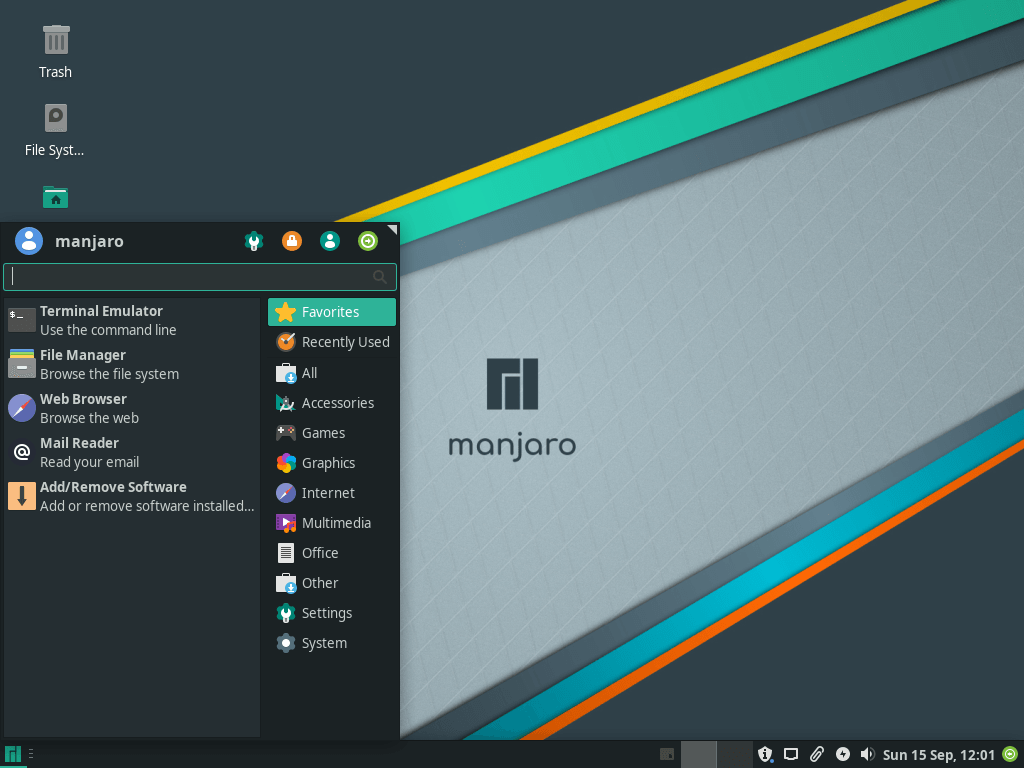Click the manjaro username label
The image size is (1024, 768).
tap(89, 242)
